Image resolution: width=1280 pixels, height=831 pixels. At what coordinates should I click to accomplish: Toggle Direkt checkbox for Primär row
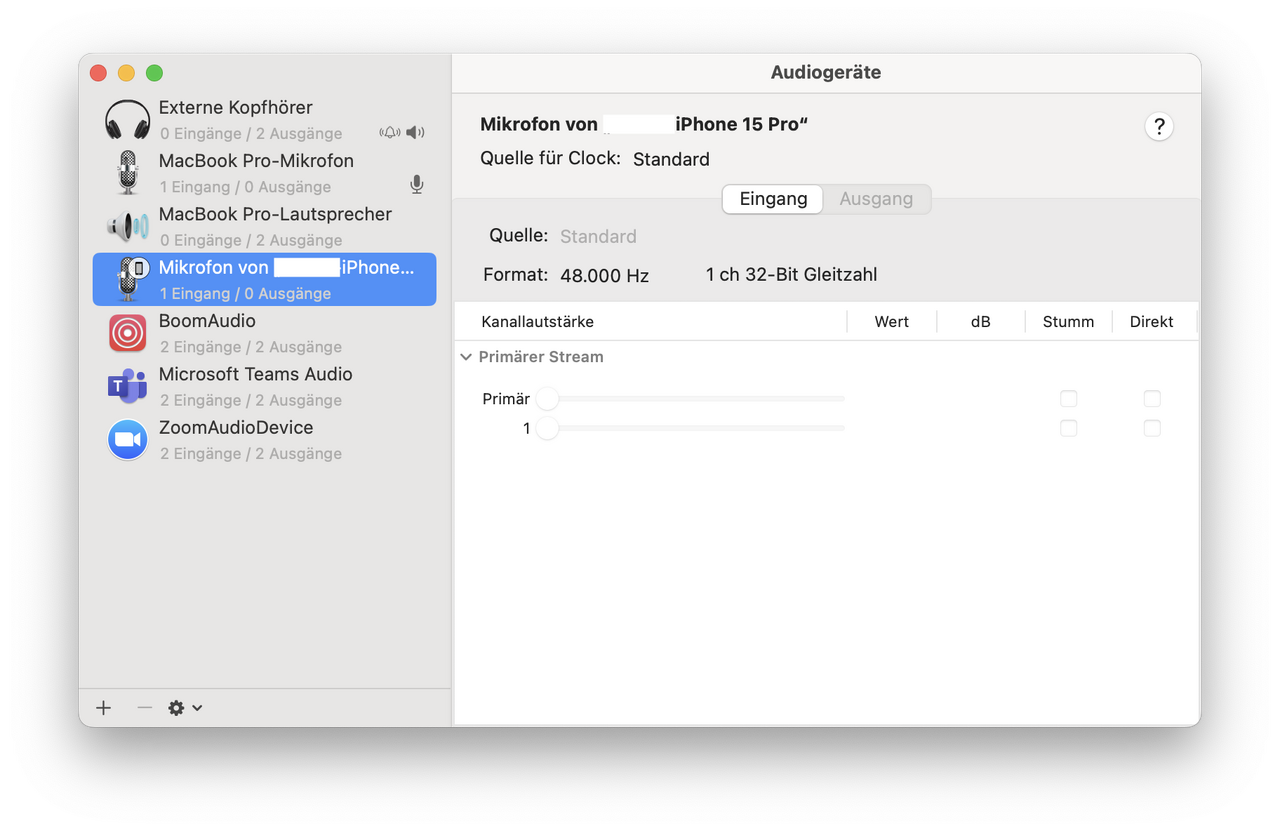1152,399
